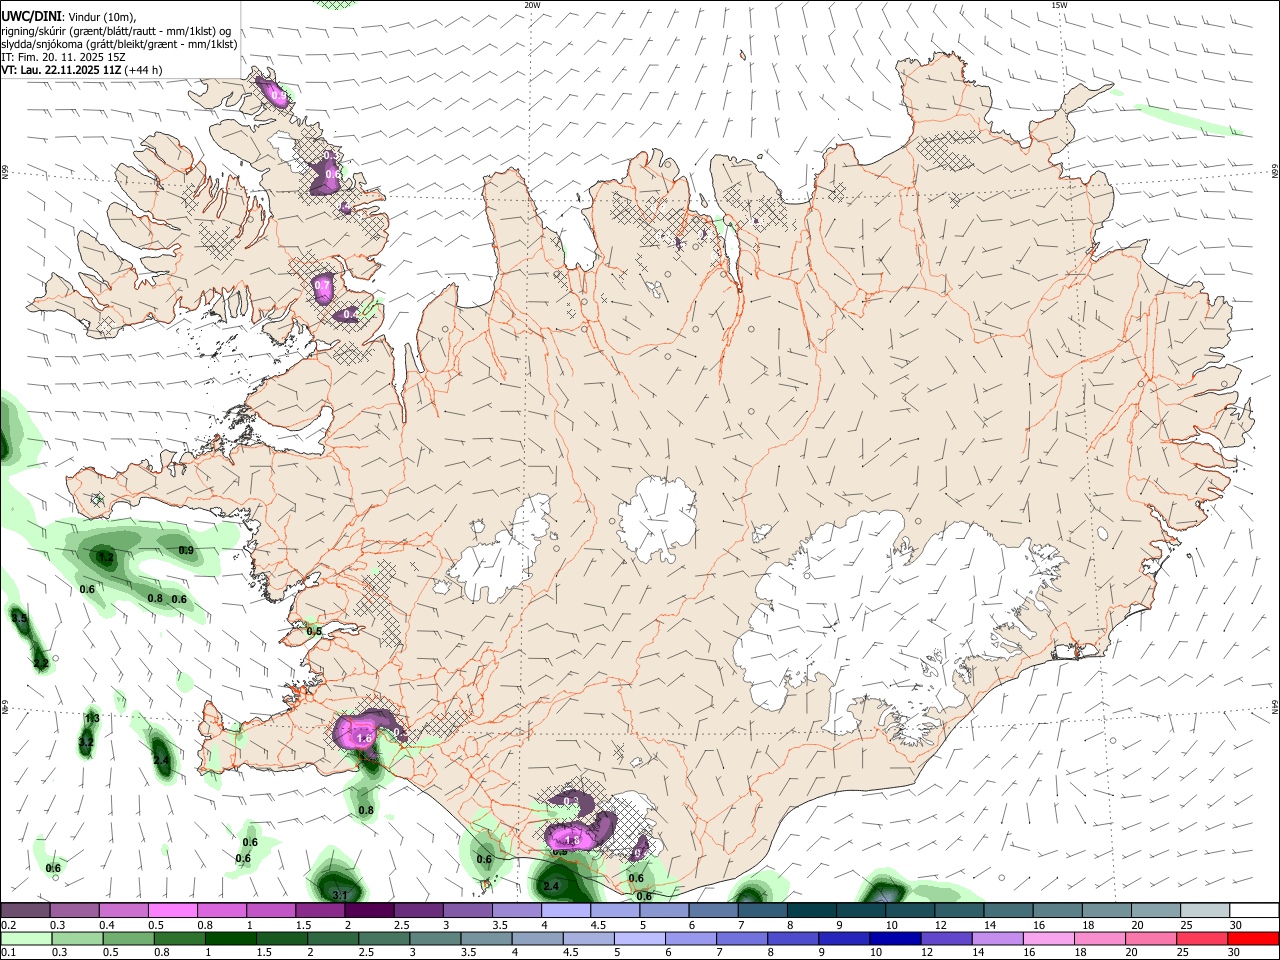This screenshot has height=960, width=1280.
Task: Select the 1 darkest green swatch, bottom legend row
Action: click(x=230, y=939)
